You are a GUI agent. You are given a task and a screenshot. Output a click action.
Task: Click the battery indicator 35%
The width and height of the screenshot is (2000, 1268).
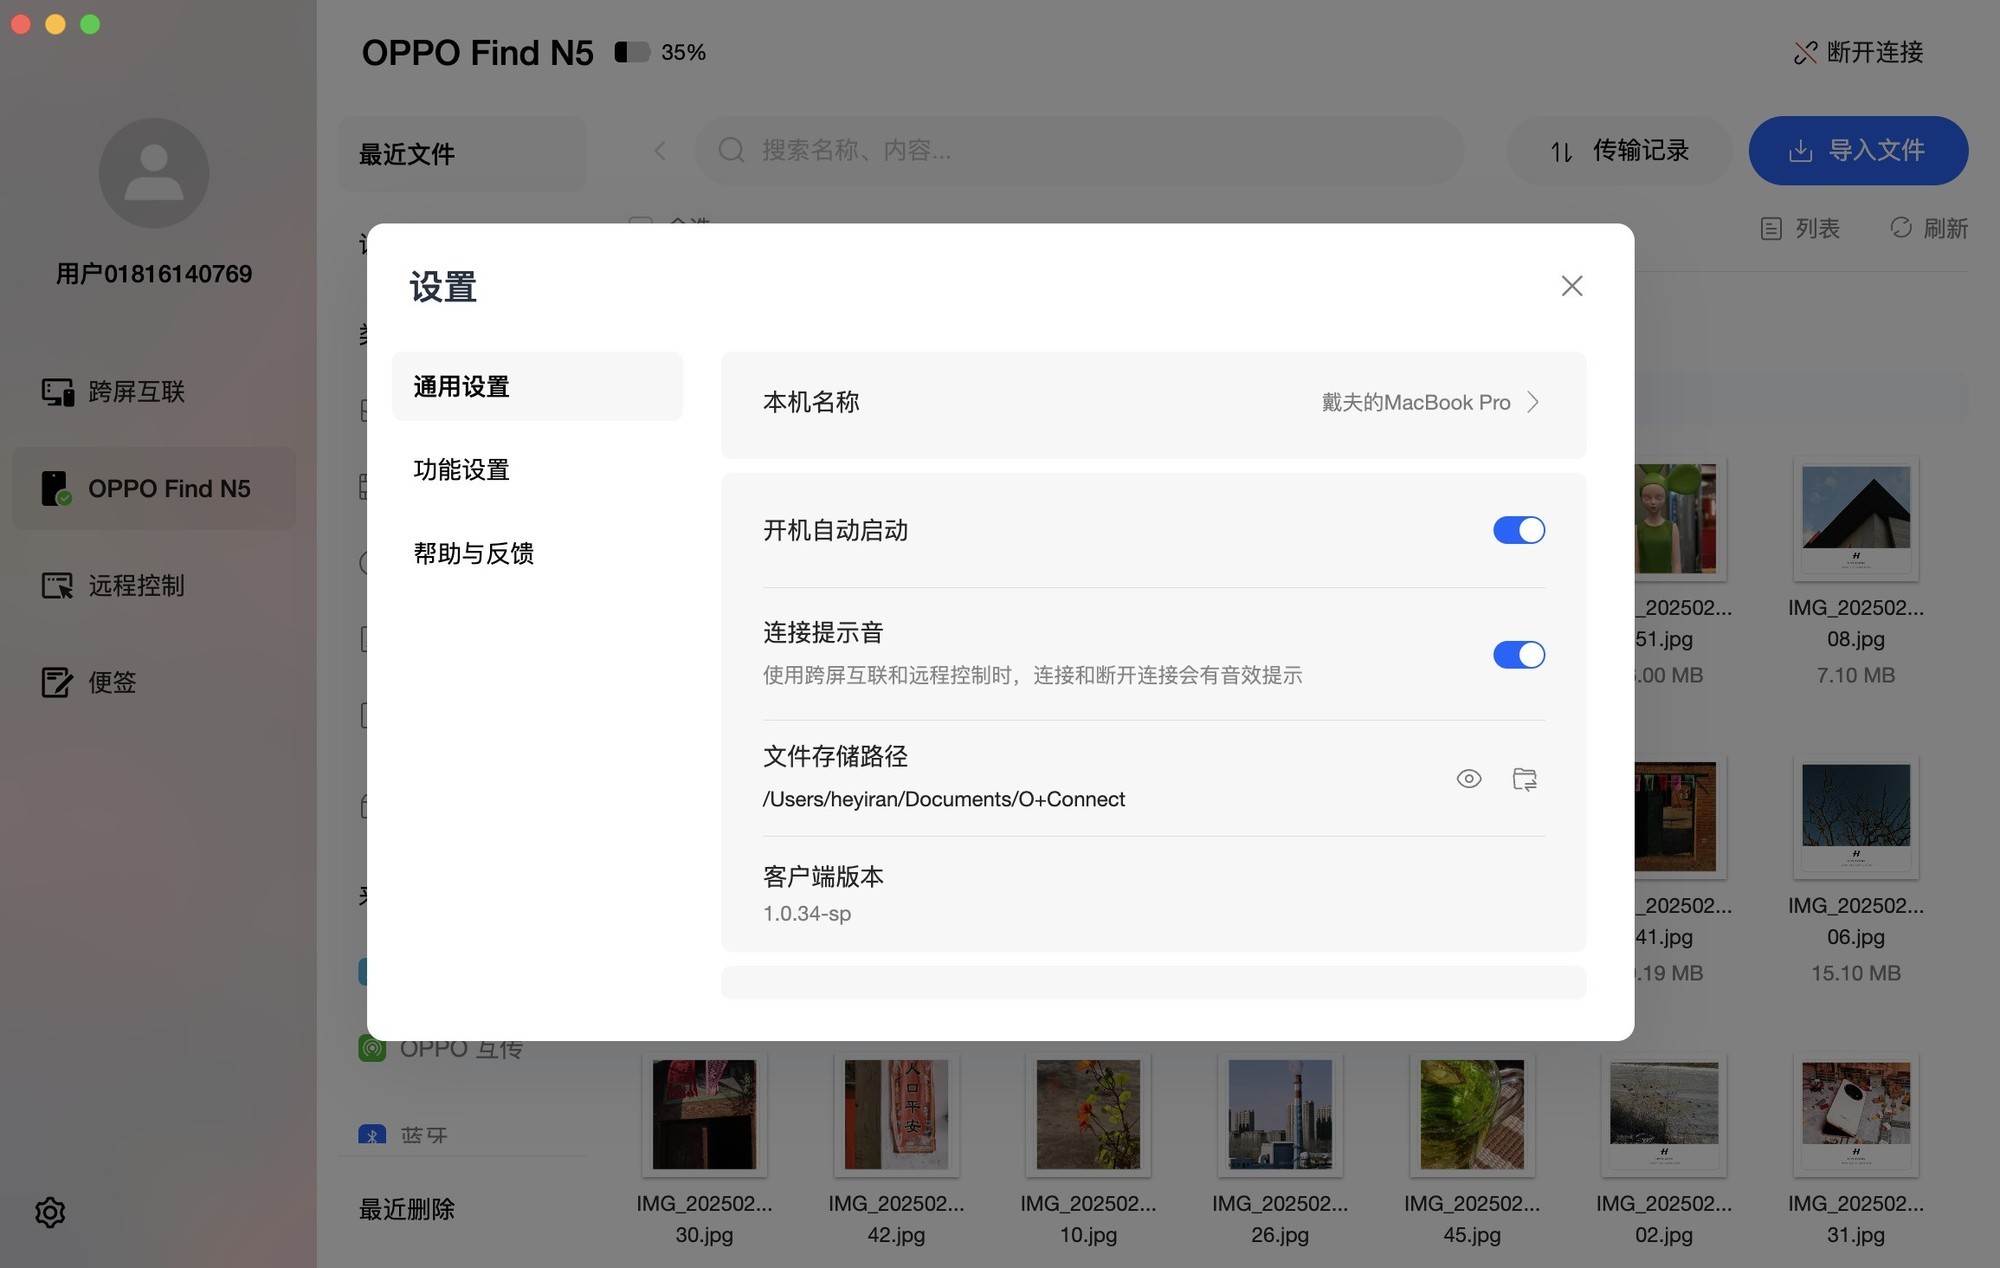(x=660, y=52)
